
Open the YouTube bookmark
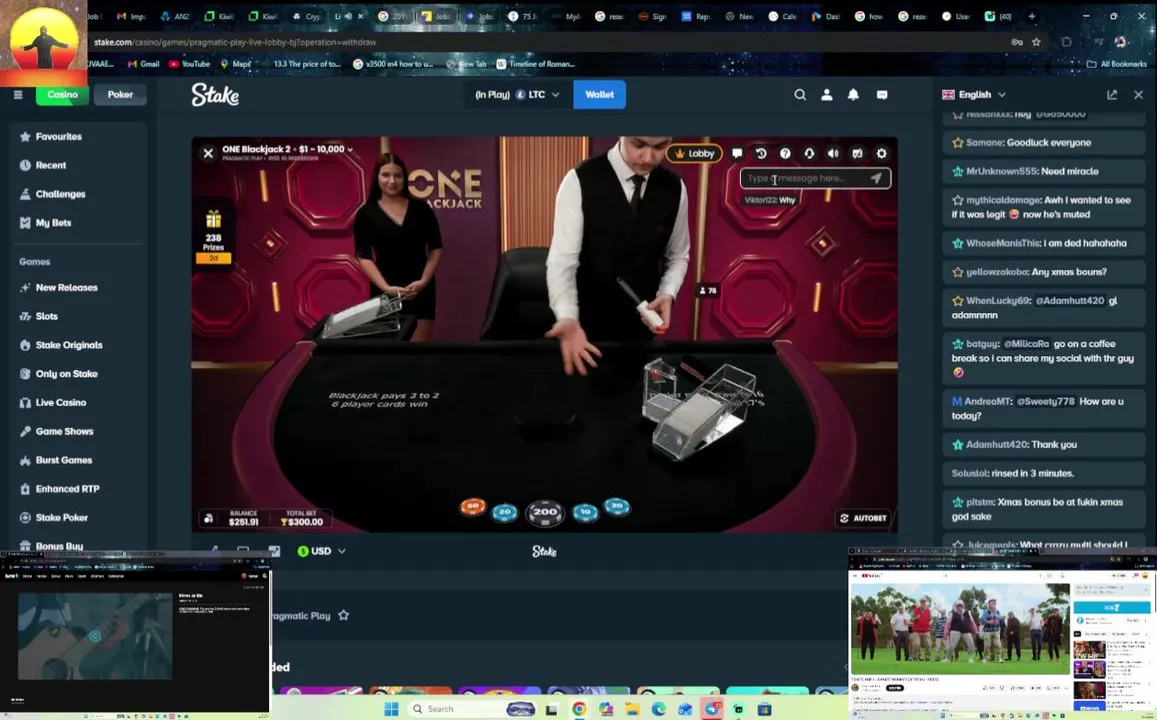[190, 64]
